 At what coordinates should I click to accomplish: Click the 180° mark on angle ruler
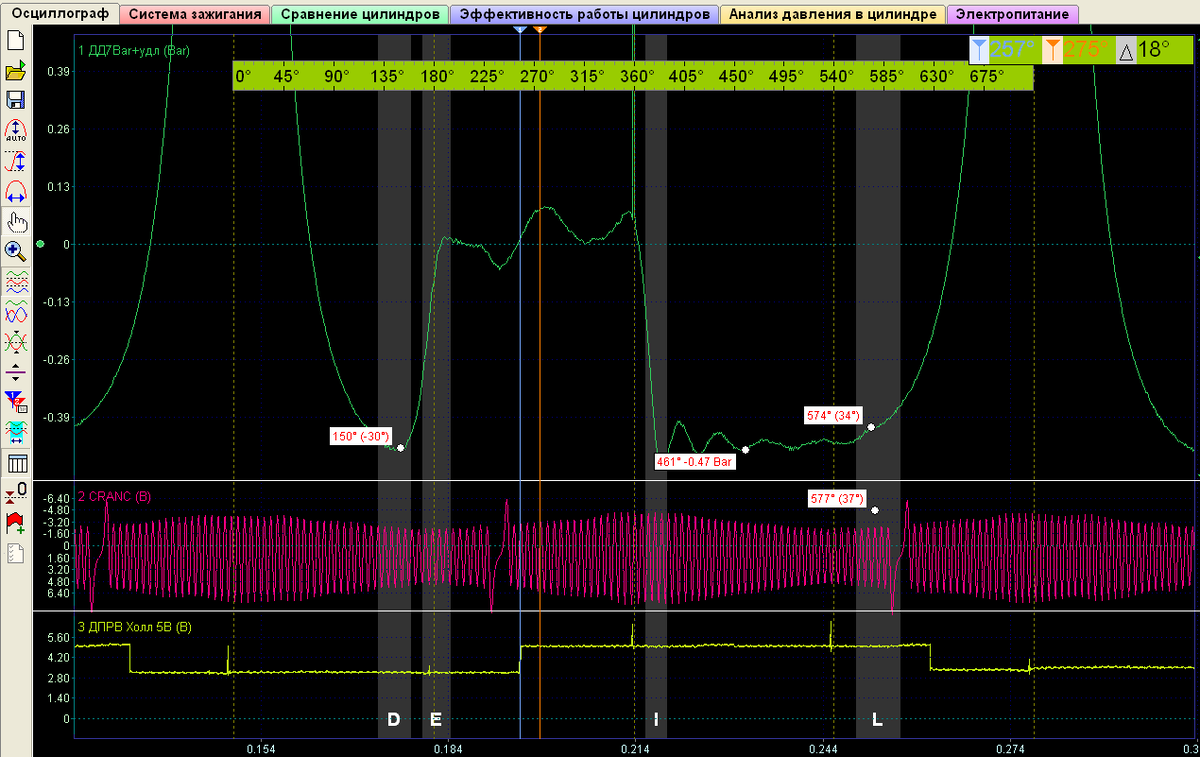tap(436, 76)
